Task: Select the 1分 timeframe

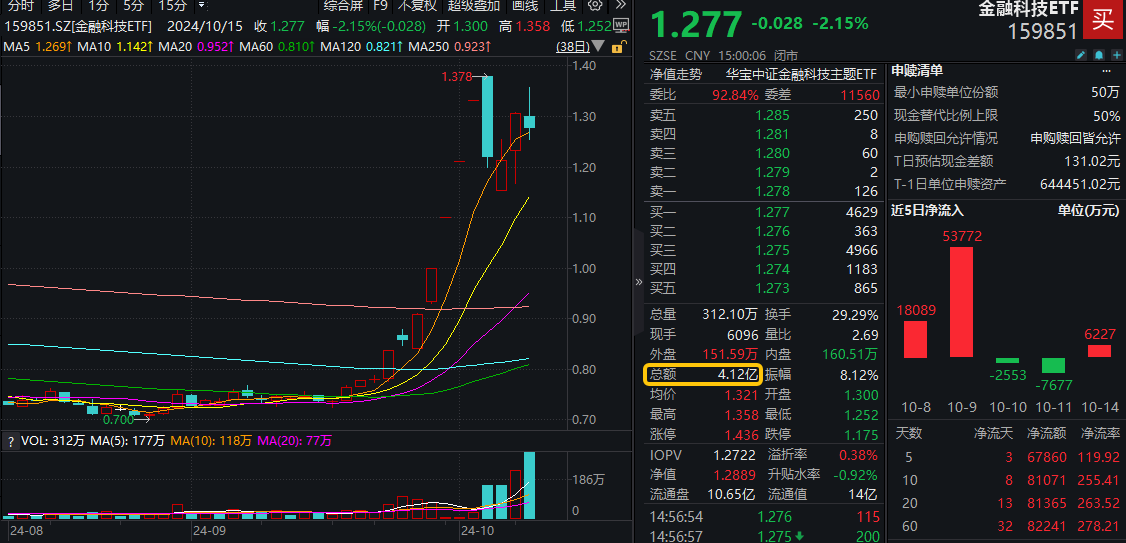Action: pos(97,6)
